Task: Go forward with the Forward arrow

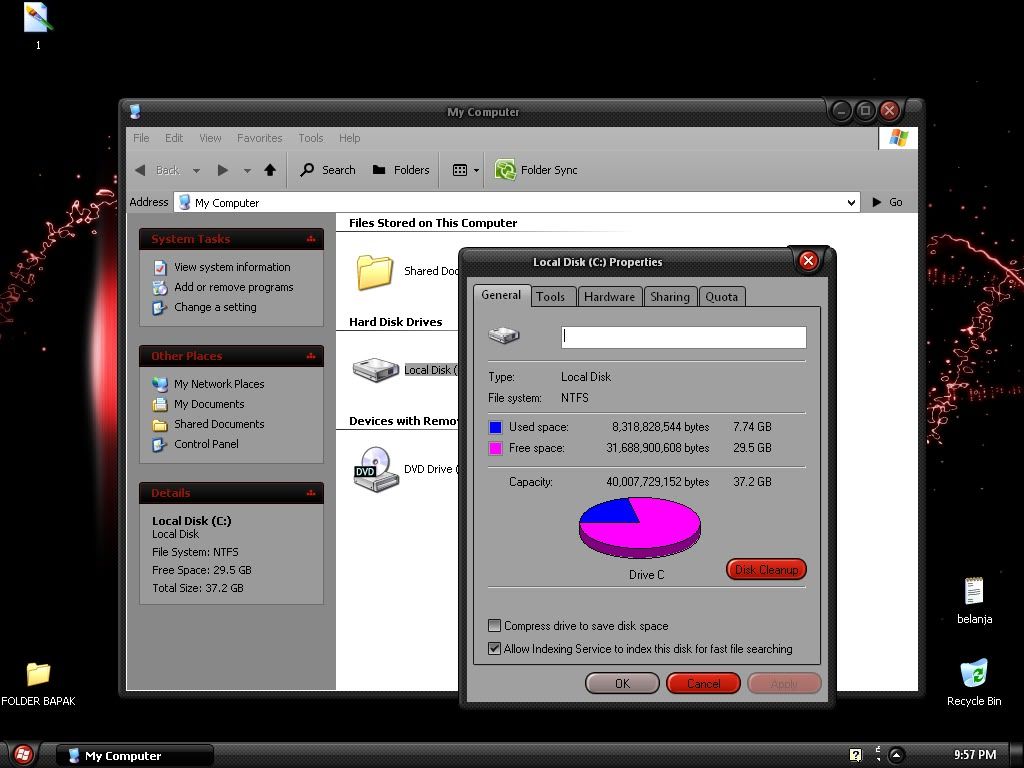Action: [223, 170]
